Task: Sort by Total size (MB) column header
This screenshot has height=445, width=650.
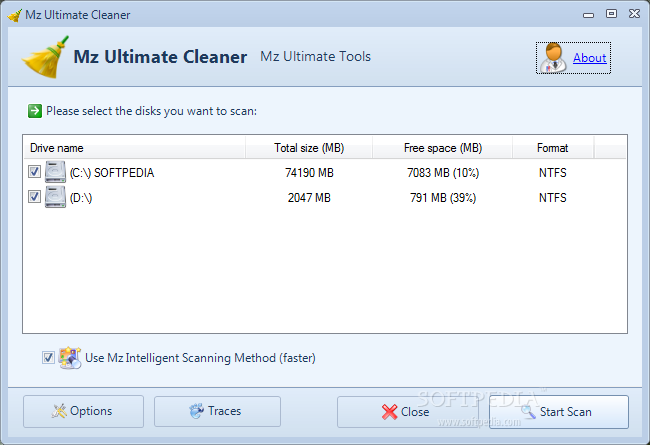Action: click(x=309, y=148)
